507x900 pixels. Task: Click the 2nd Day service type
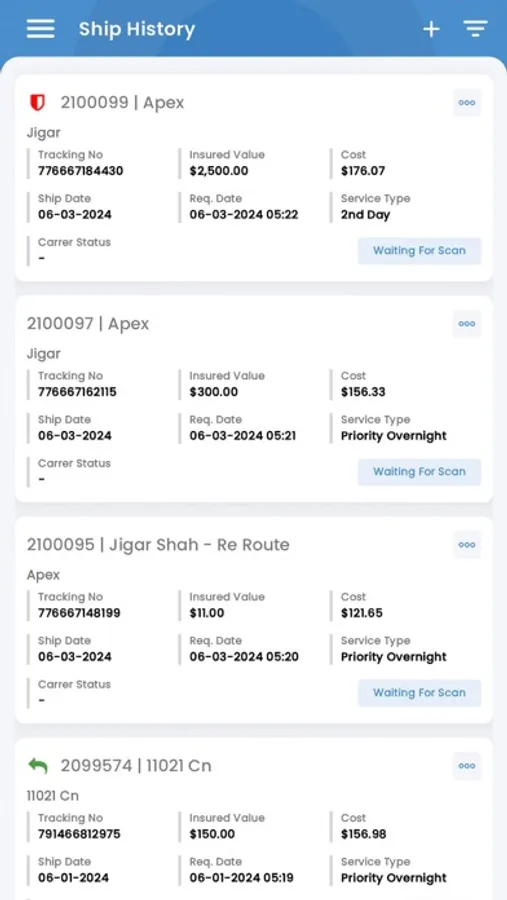pyautogui.click(x=365, y=215)
